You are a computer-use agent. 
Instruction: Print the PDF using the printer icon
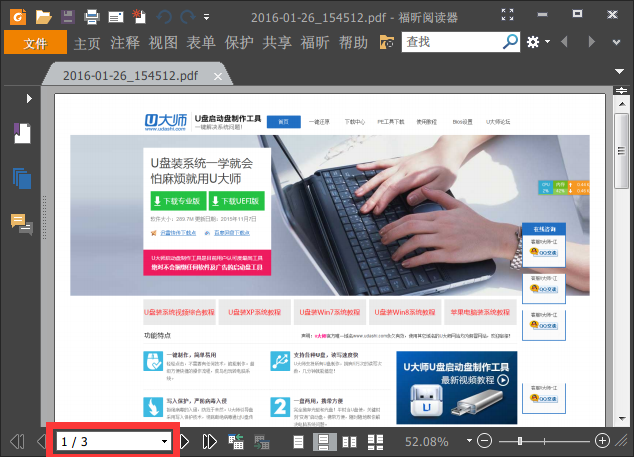[92, 17]
